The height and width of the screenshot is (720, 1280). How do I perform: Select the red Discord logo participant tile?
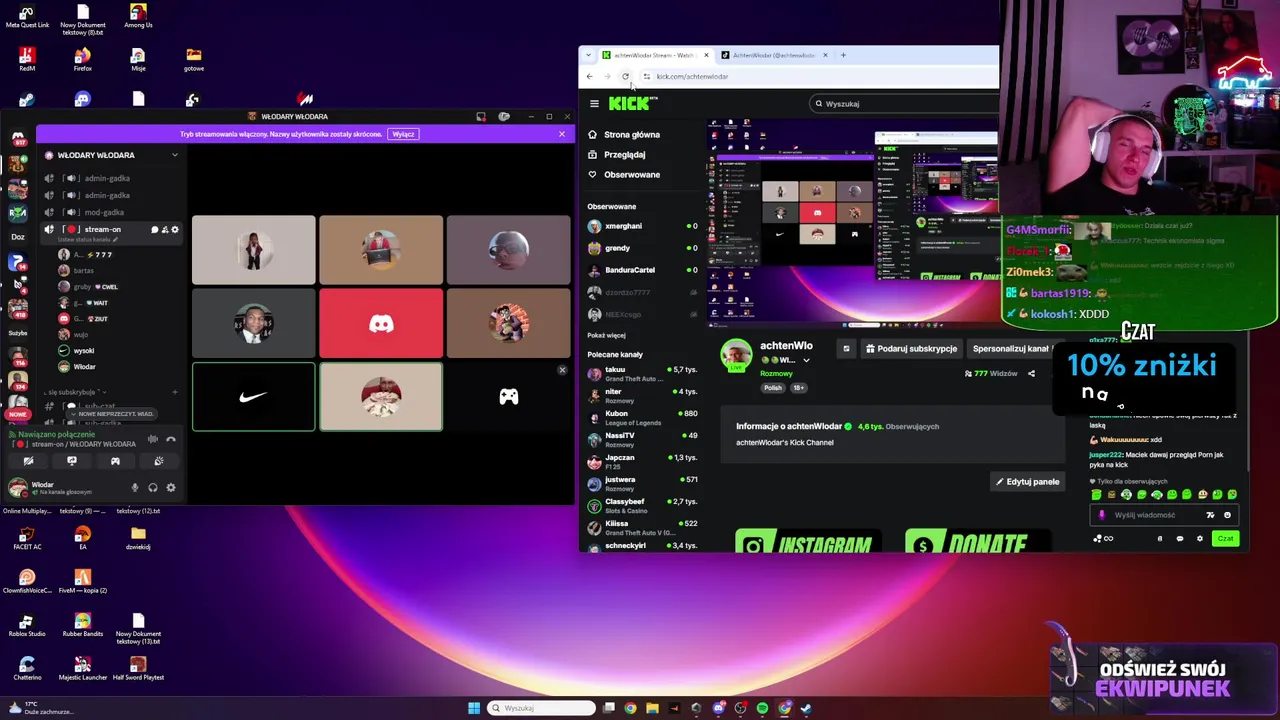381,323
